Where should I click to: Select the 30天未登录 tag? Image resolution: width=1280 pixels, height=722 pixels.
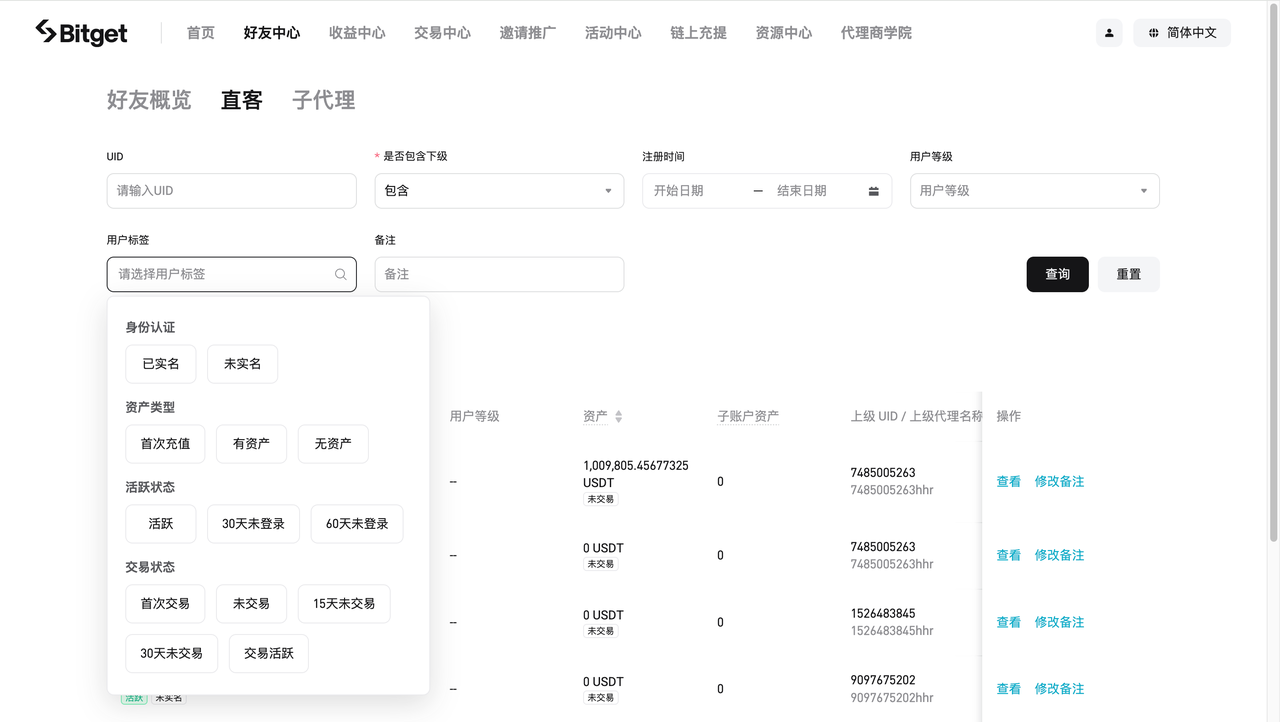coord(253,524)
